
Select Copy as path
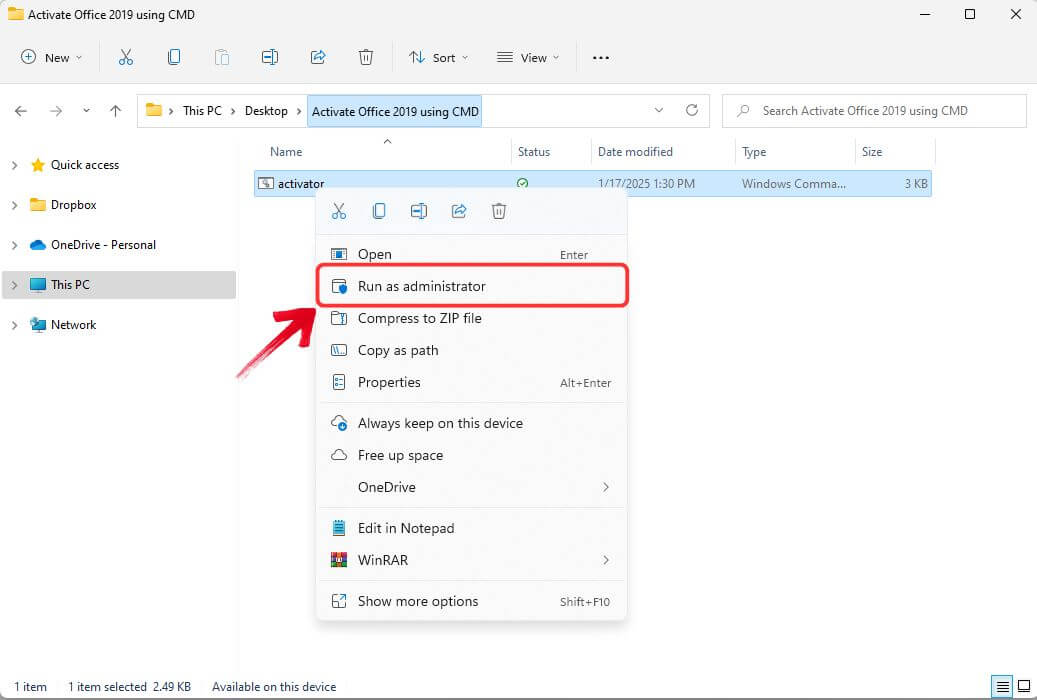(471, 350)
